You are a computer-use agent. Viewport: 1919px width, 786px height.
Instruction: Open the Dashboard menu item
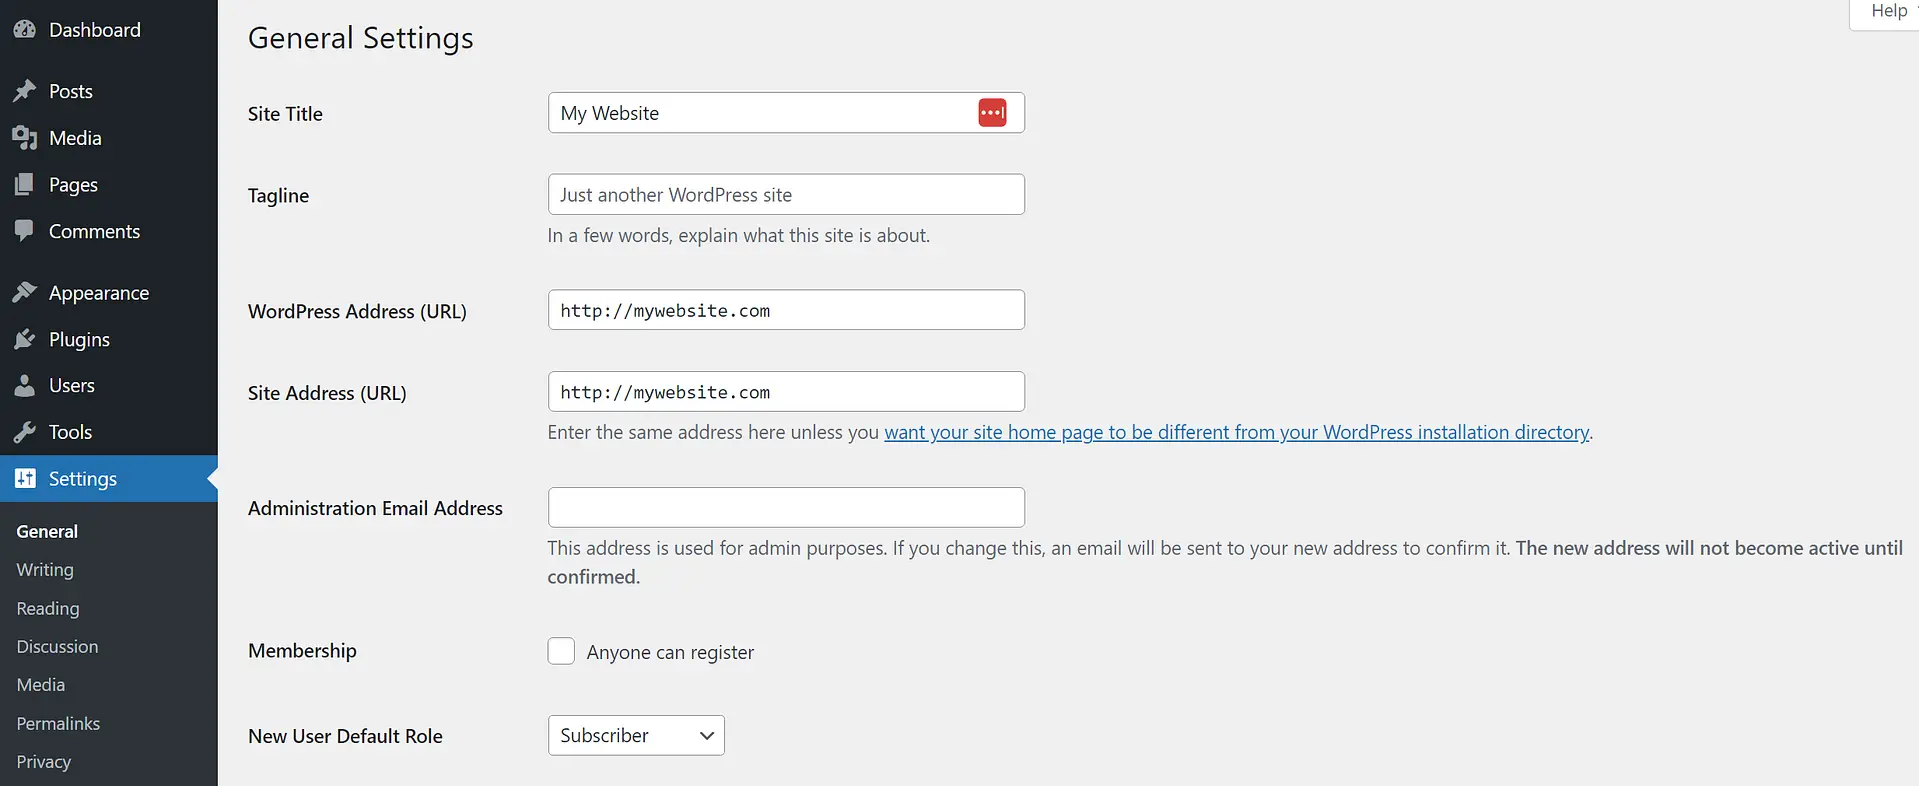pos(108,30)
